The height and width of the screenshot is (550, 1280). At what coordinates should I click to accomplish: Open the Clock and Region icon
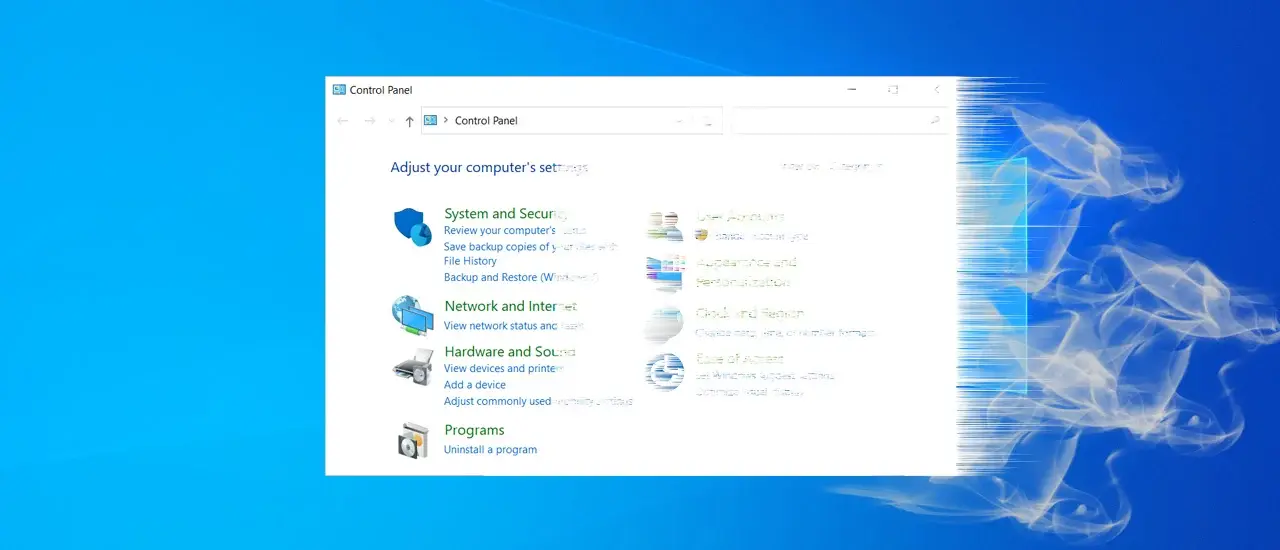tap(664, 322)
